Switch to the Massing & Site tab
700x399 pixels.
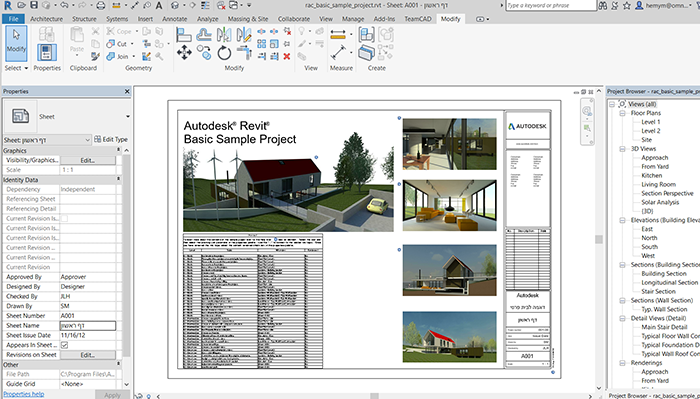[248, 19]
